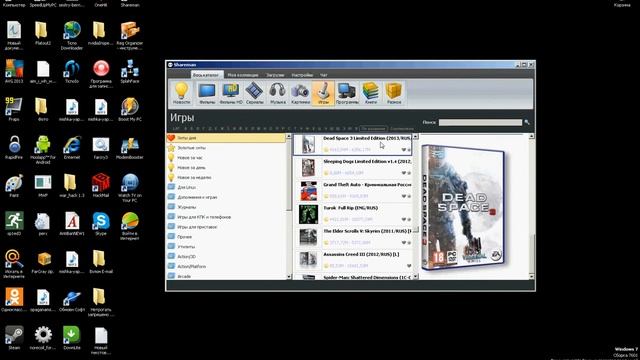Open the Для Linux folder
The width and height of the screenshot is (640, 360).
(x=226, y=187)
